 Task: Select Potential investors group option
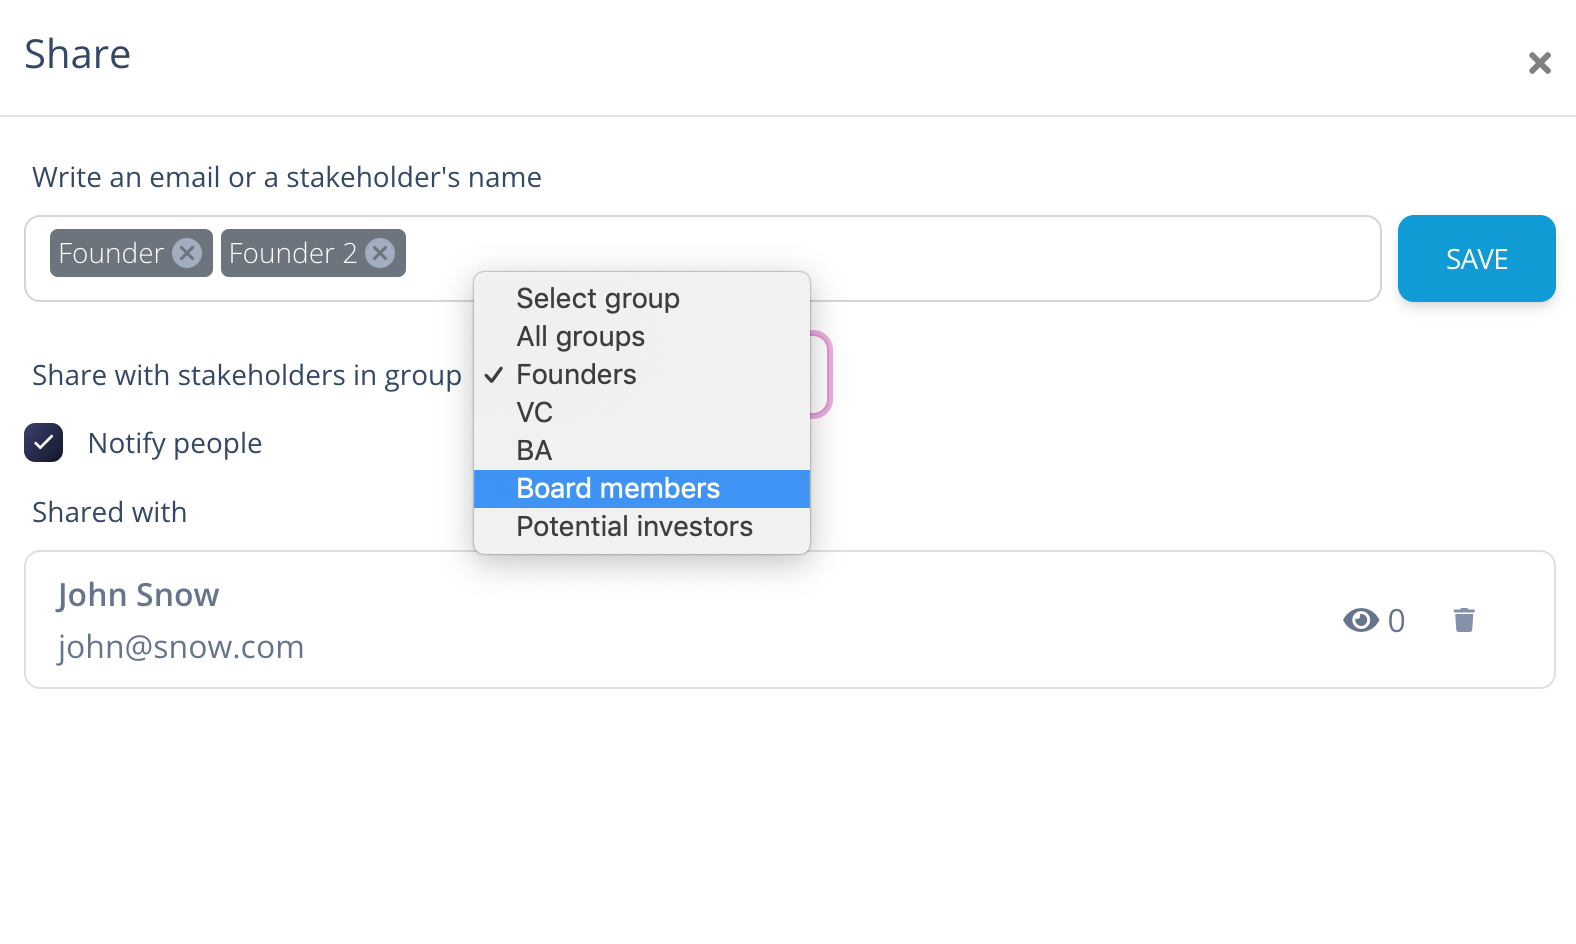pos(642,527)
